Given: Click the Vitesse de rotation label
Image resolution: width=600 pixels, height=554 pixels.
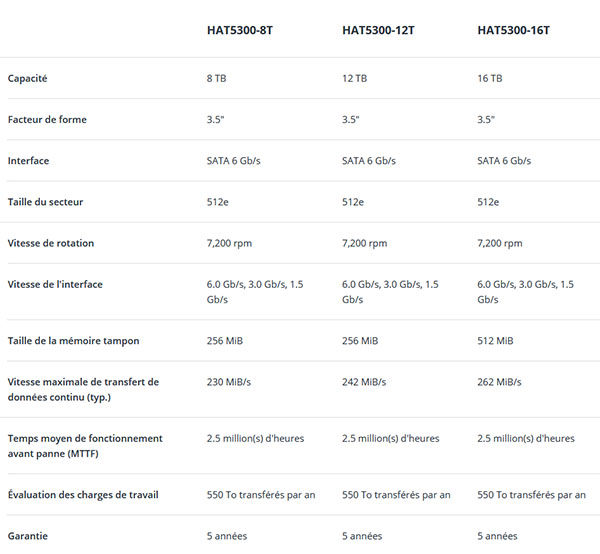Looking at the screenshot, I should point(51,243).
